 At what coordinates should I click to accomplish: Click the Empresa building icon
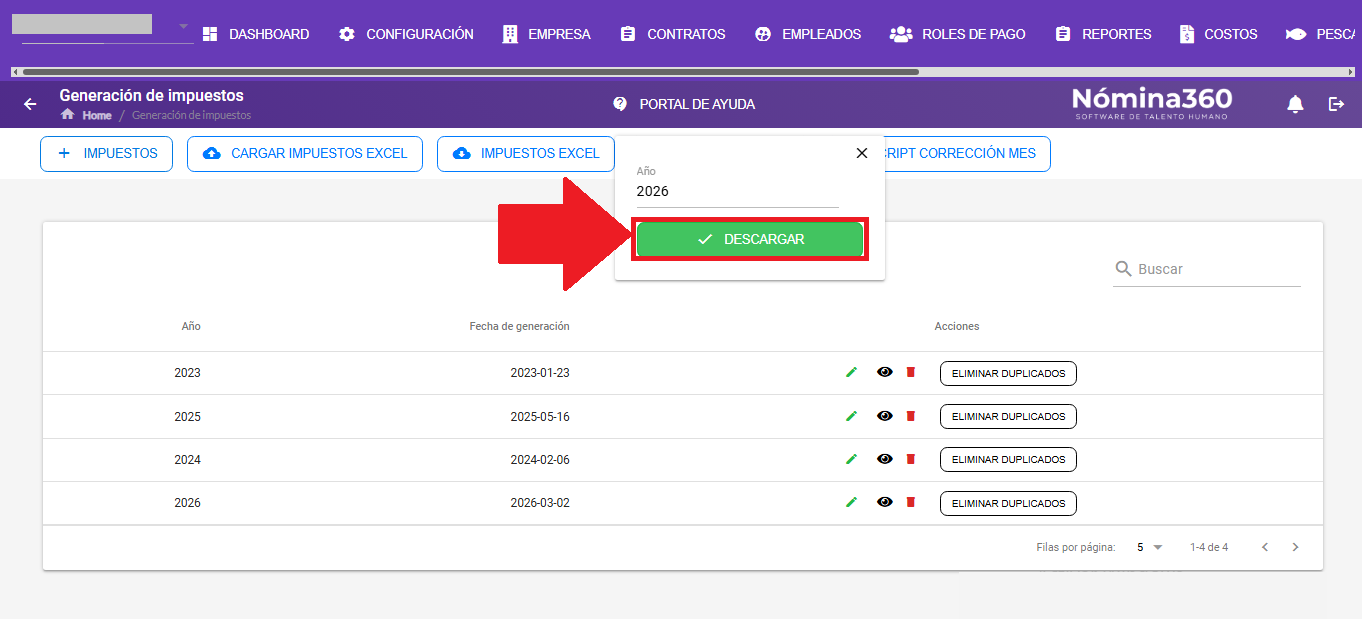510,34
